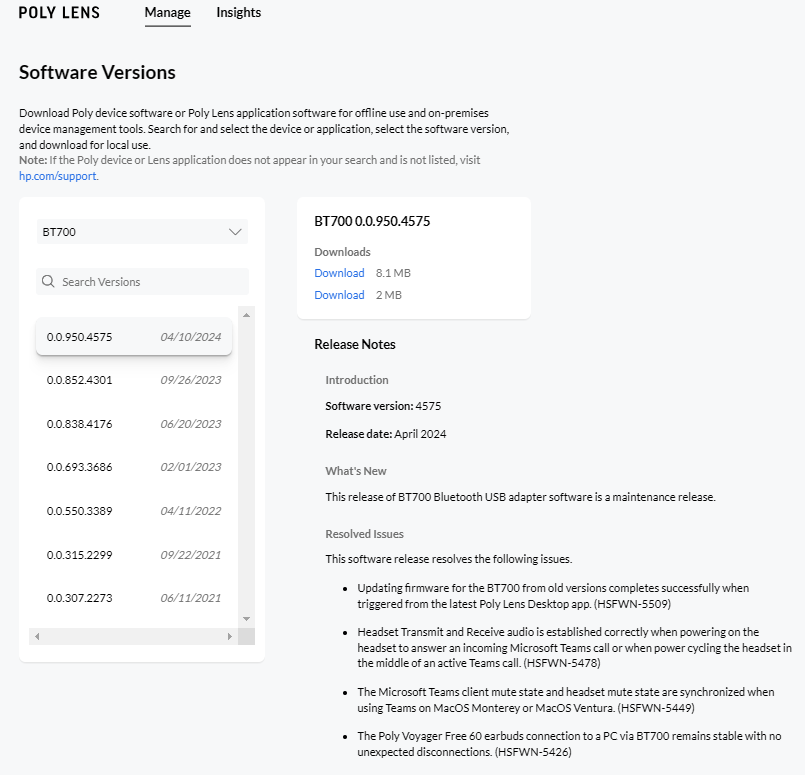Click the BT700 0.0.950.4575 heading
Screen dimensions: 805x775
click(372, 221)
